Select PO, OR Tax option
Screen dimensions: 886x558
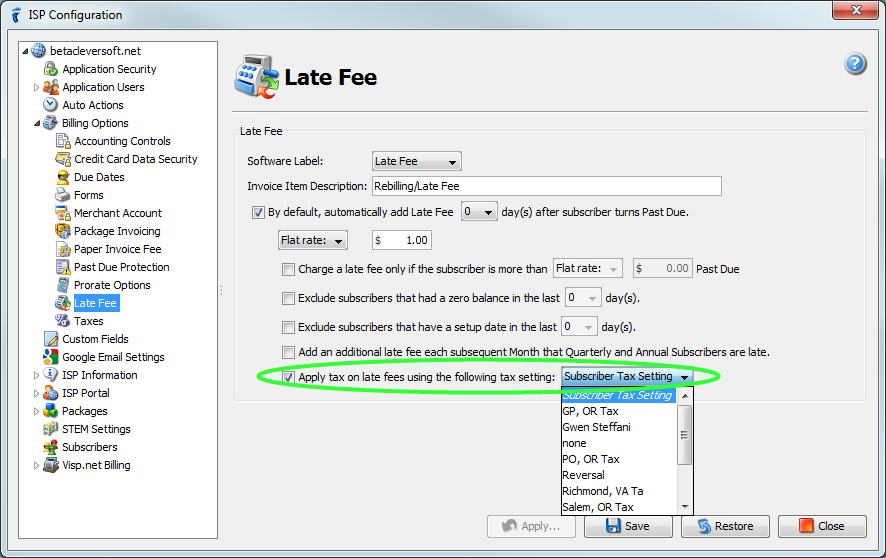619,459
